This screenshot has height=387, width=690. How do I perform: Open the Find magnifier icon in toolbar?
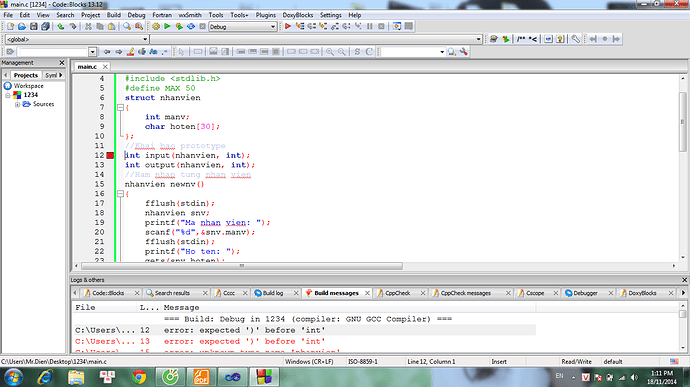click(x=127, y=27)
